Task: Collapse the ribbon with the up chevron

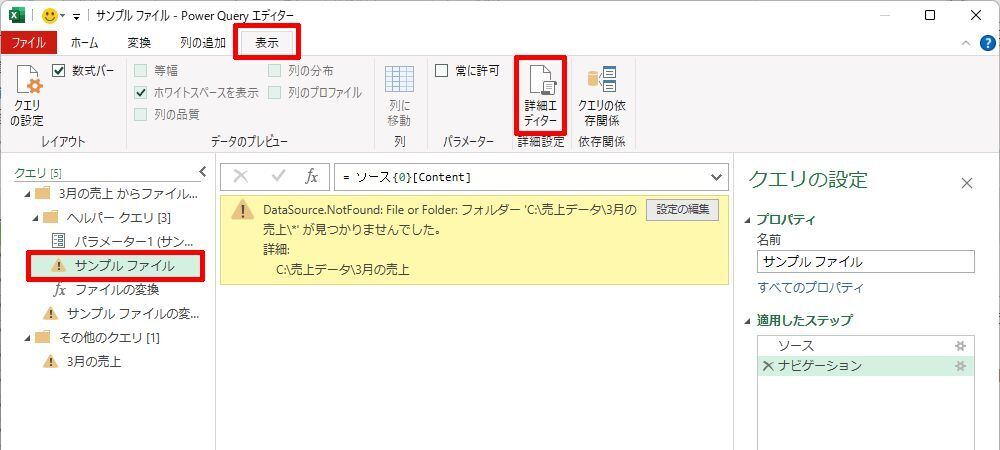Action: coord(967,43)
